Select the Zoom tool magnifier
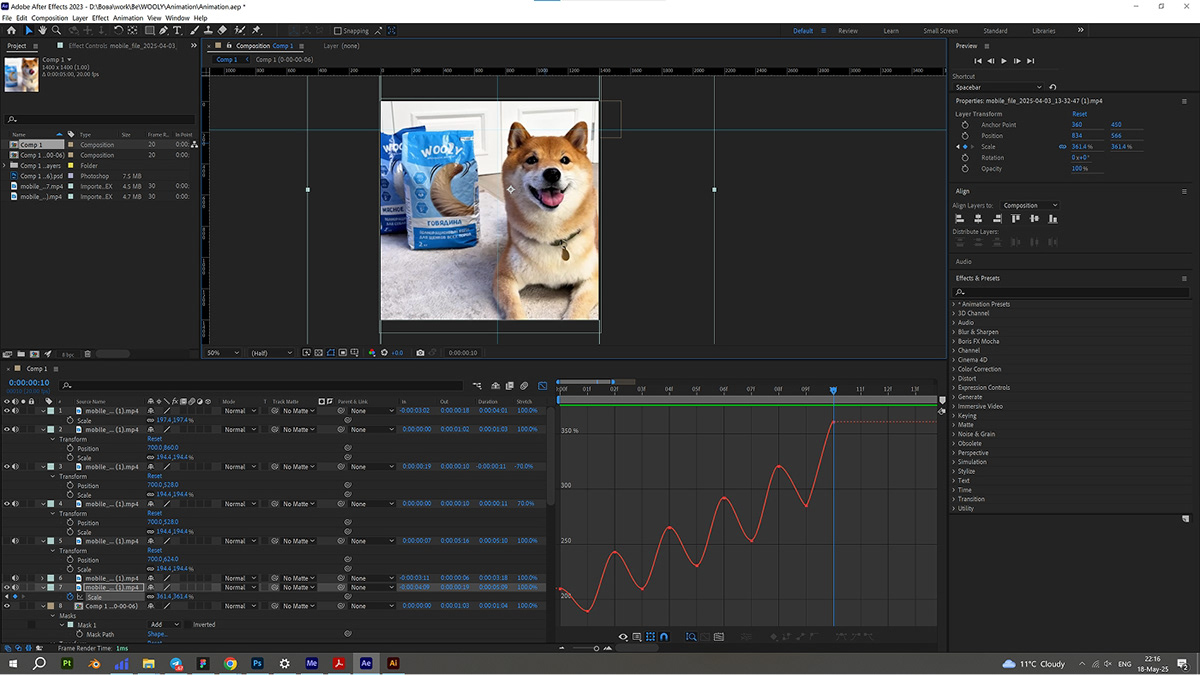 [56, 31]
